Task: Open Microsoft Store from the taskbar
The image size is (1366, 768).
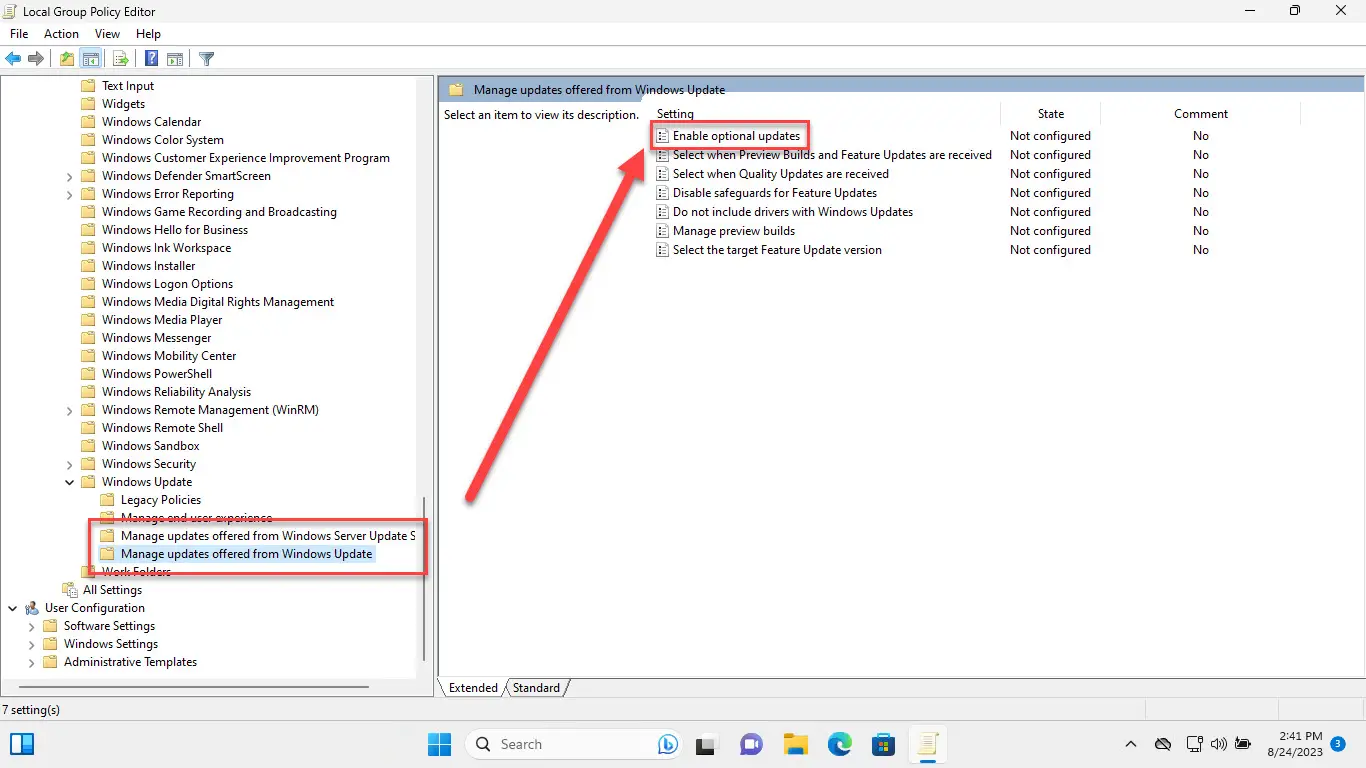Action: coord(883,744)
